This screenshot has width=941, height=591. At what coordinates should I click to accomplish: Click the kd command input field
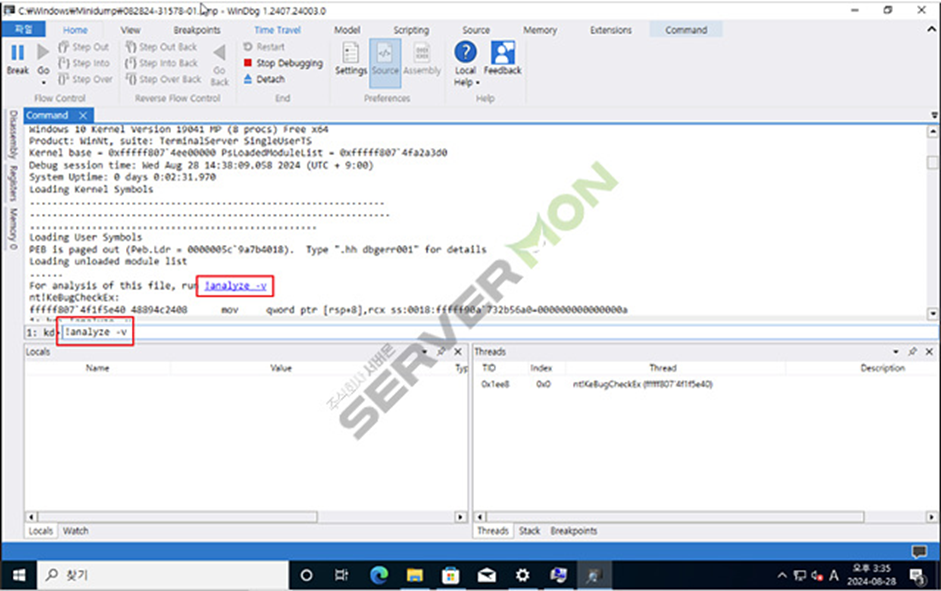pyautogui.click(x=498, y=332)
